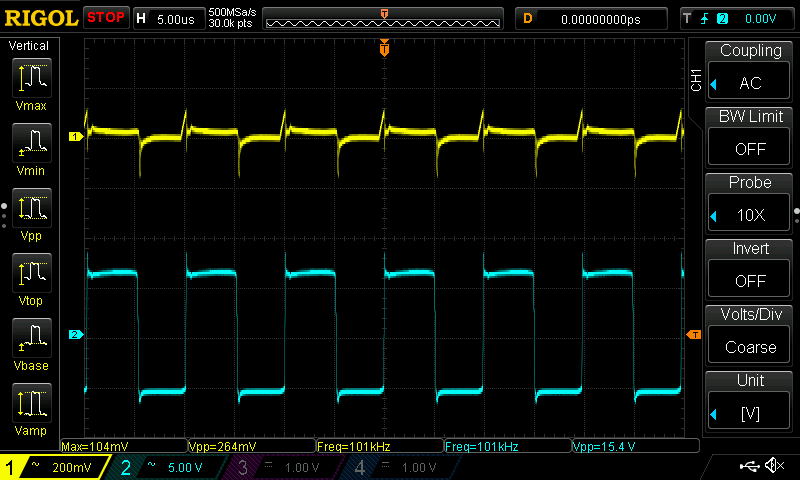
Task: Click the speaker mute icon
Action: click(x=773, y=466)
